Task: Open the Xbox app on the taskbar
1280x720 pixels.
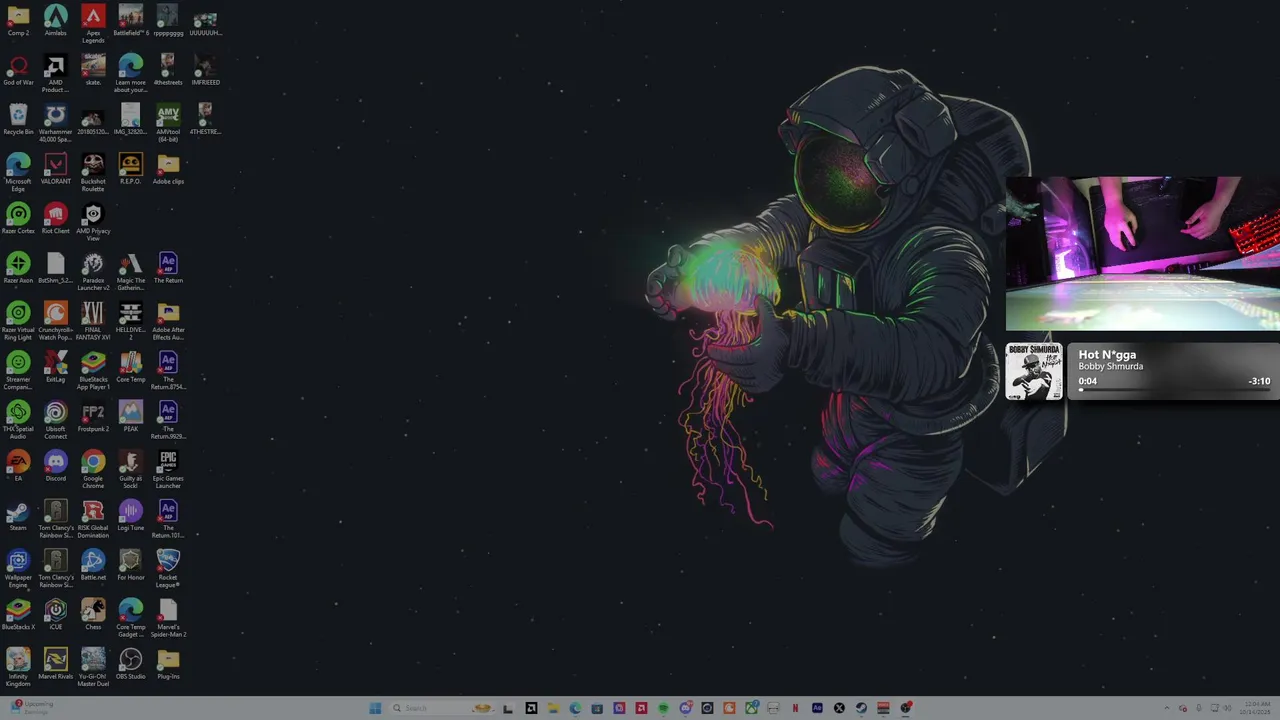Action: click(751, 708)
